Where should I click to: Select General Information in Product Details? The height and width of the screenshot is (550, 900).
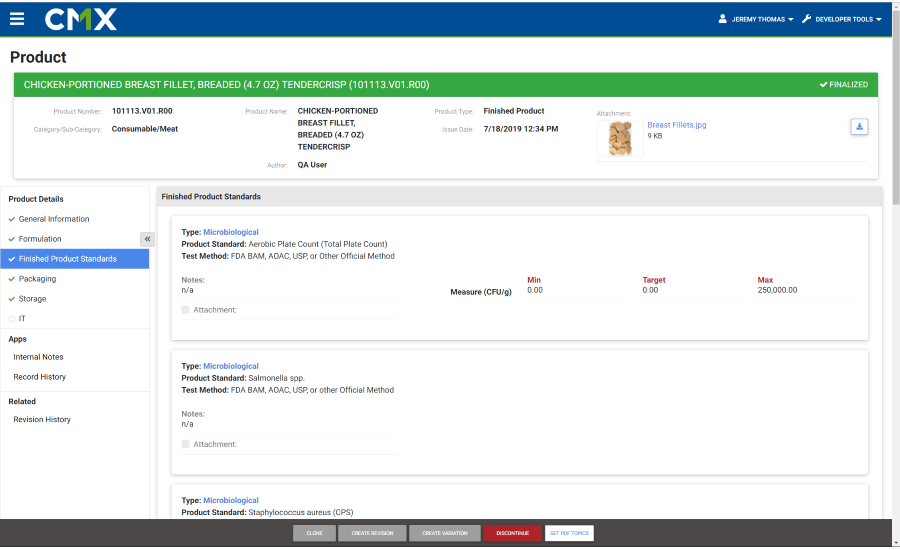pyautogui.click(x=54, y=219)
